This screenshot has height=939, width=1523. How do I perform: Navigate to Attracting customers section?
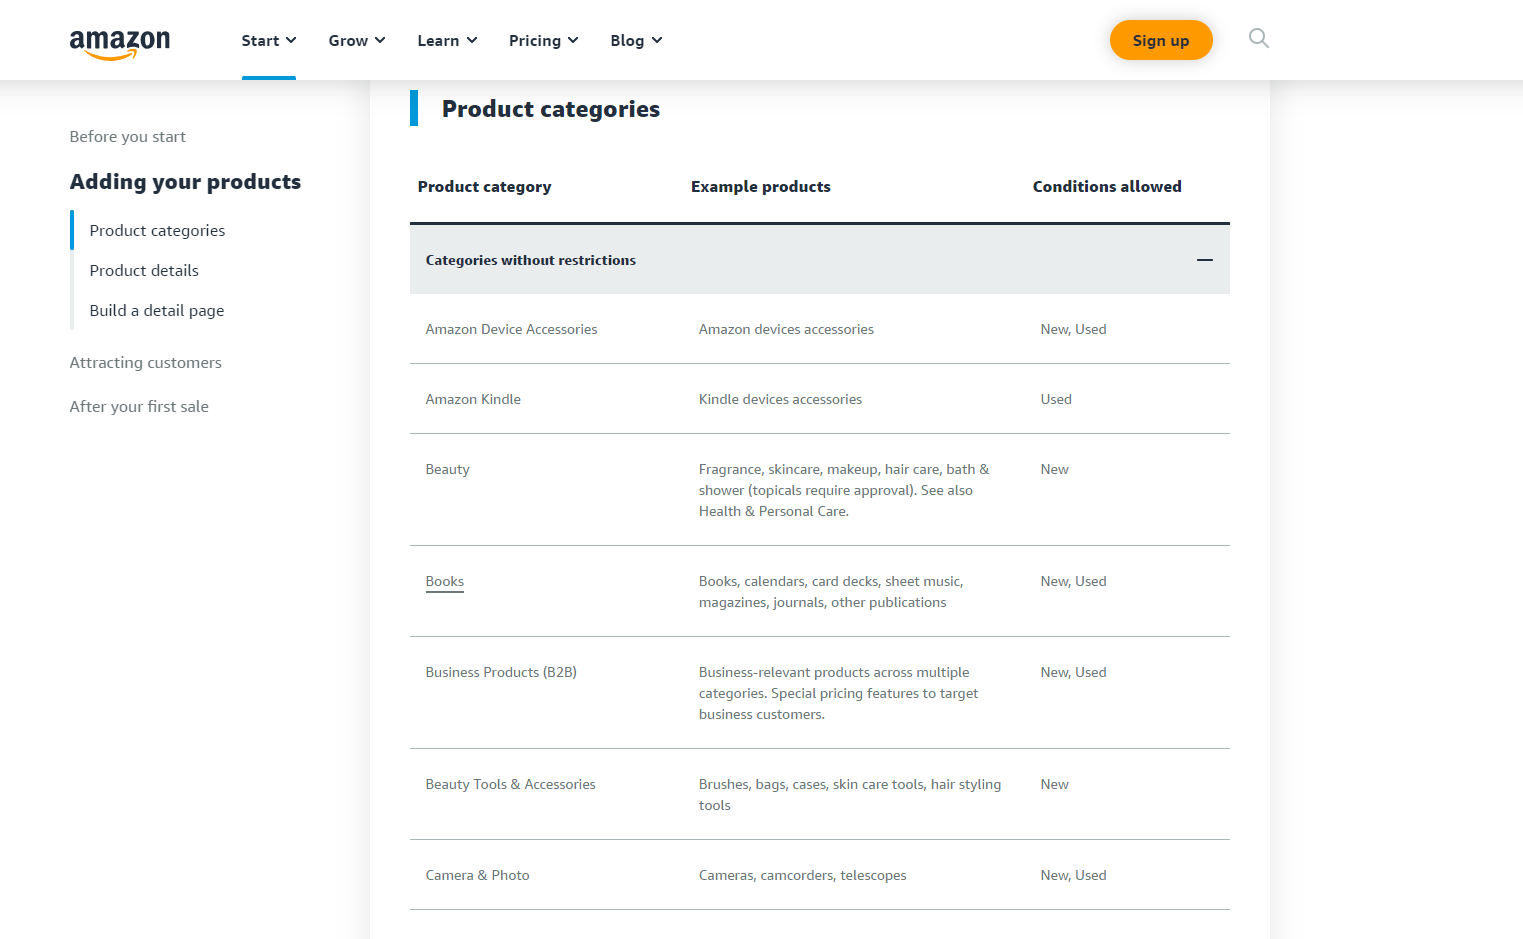point(146,363)
